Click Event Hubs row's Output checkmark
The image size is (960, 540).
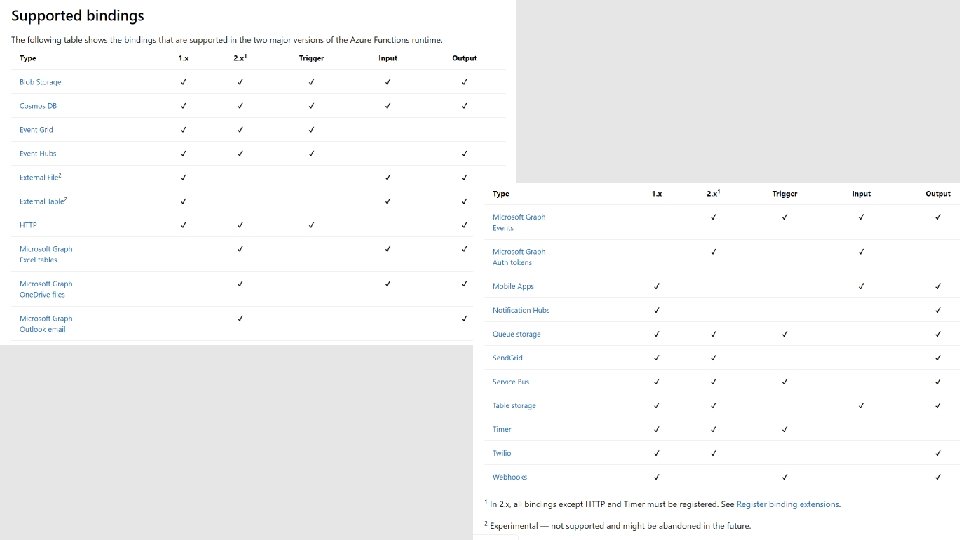[x=464, y=153]
